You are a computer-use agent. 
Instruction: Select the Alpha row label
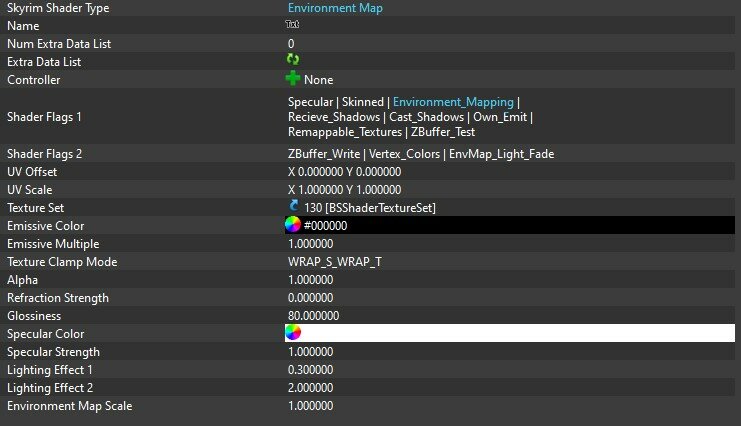point(22,280)
